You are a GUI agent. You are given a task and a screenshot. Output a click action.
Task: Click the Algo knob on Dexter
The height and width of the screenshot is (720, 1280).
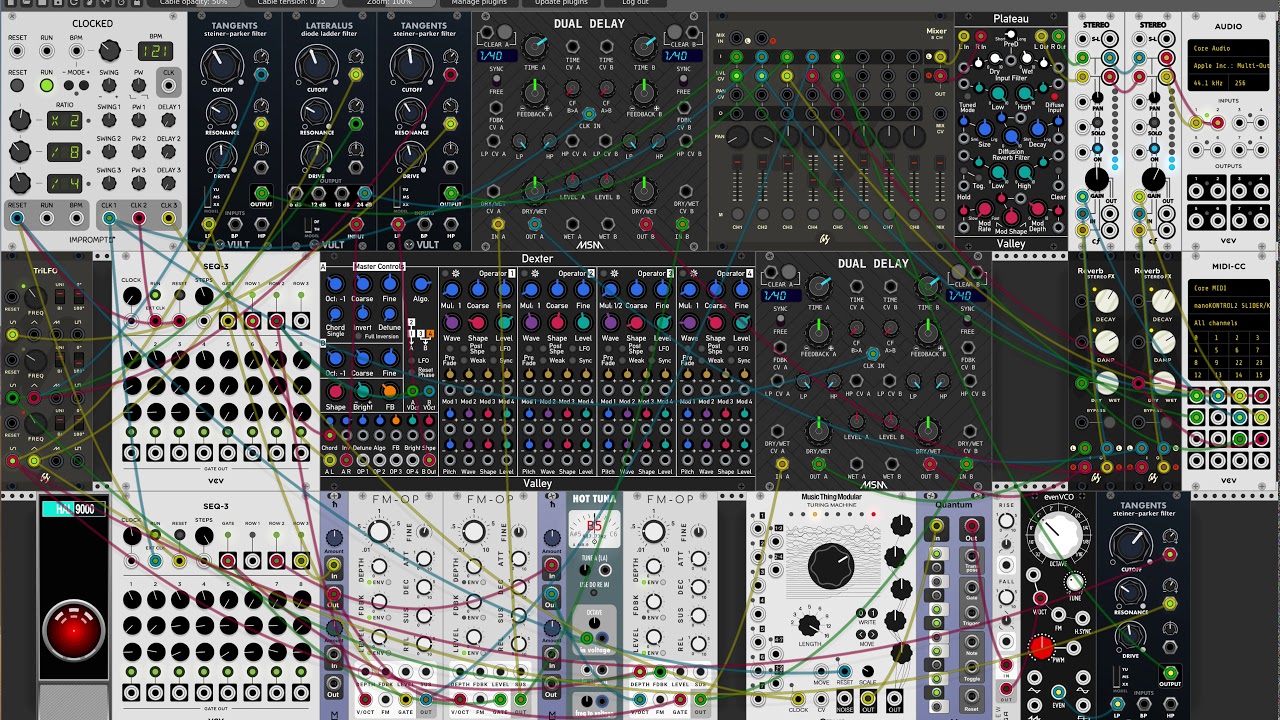[x=422, y=285]
